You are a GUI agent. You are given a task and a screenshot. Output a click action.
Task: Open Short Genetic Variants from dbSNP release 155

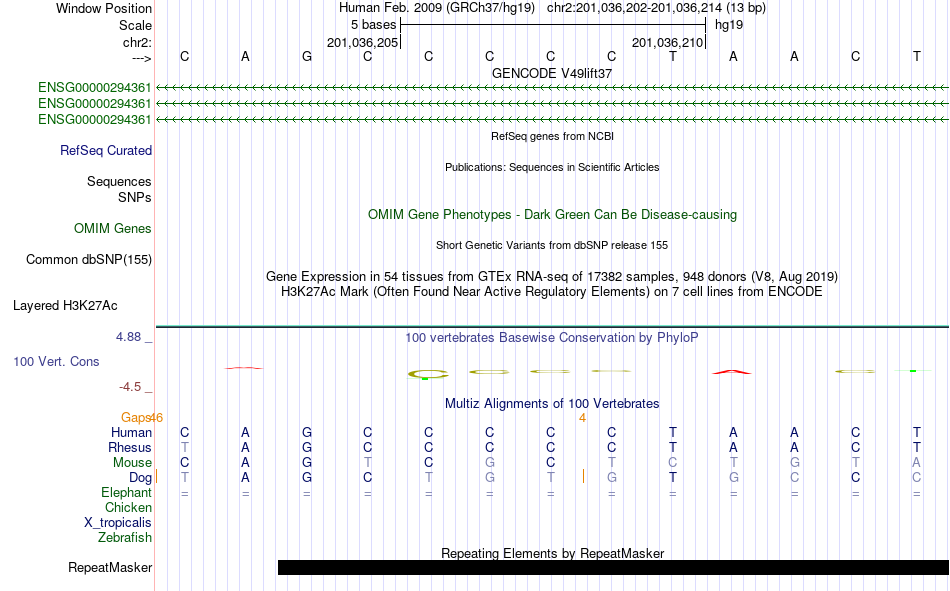tap(552, 245)
